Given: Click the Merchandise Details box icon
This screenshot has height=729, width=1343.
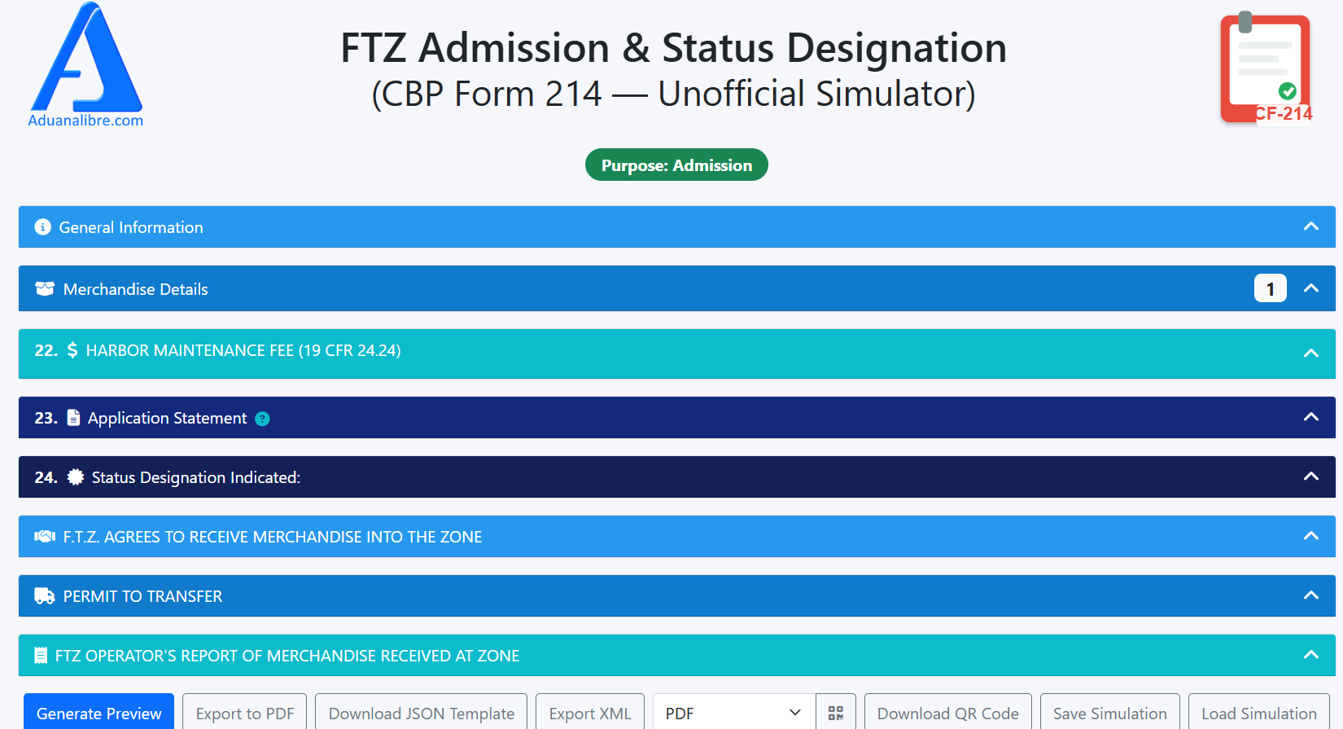Looking at the screenshot, I should 44,289.
